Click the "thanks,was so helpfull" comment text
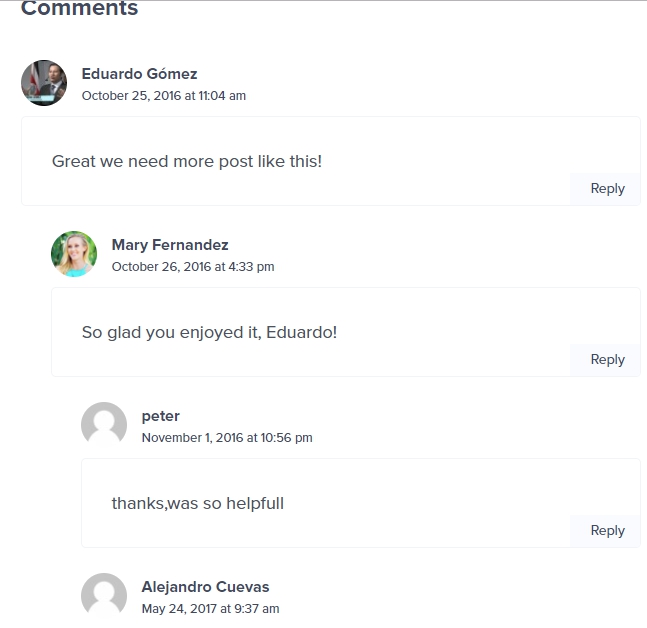 198,503
